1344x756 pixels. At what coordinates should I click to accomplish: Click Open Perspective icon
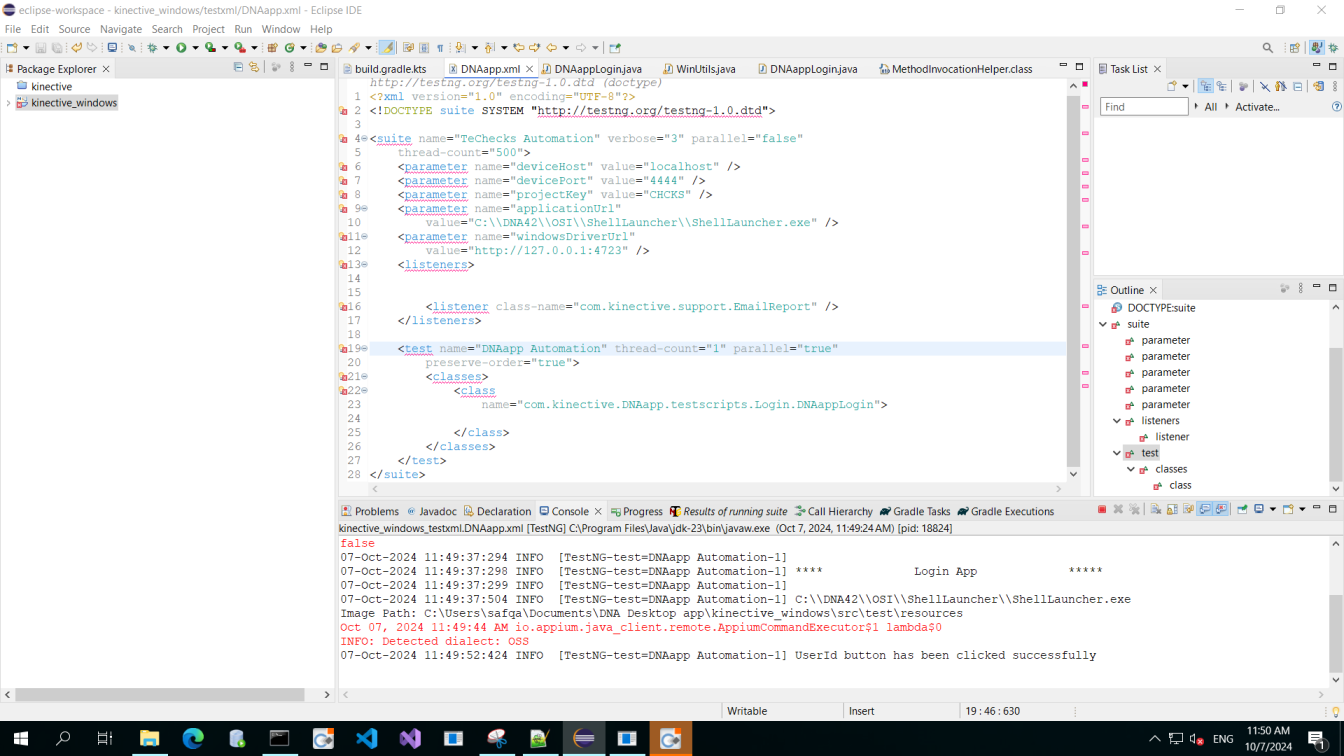click(x=1295, y=47)
